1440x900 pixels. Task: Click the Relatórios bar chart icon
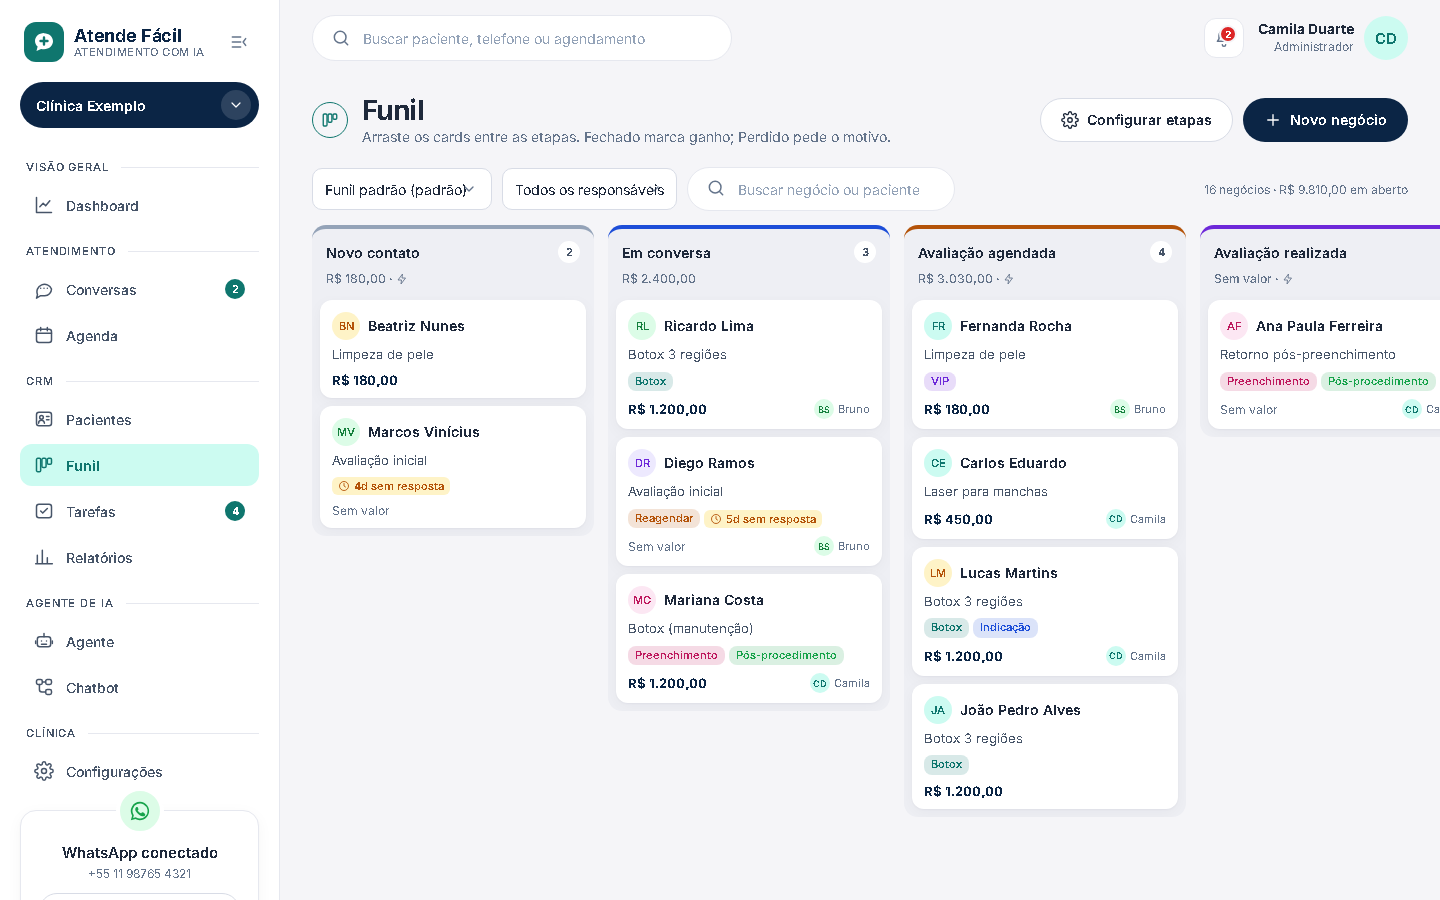click(44, 557)
